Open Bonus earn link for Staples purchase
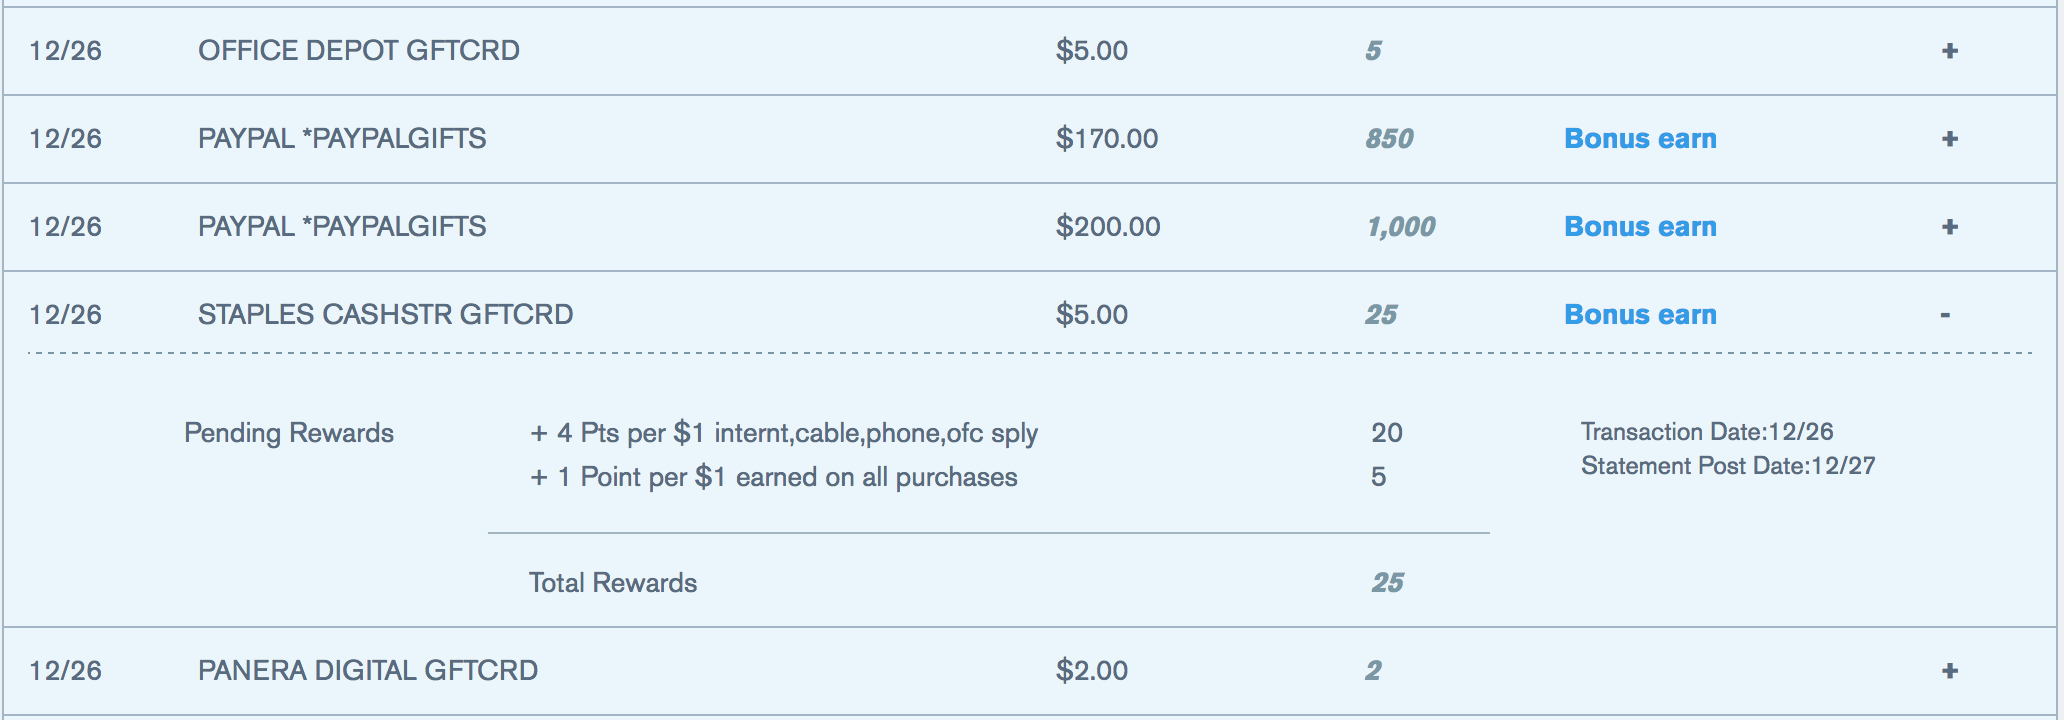 click(1640, 315)
